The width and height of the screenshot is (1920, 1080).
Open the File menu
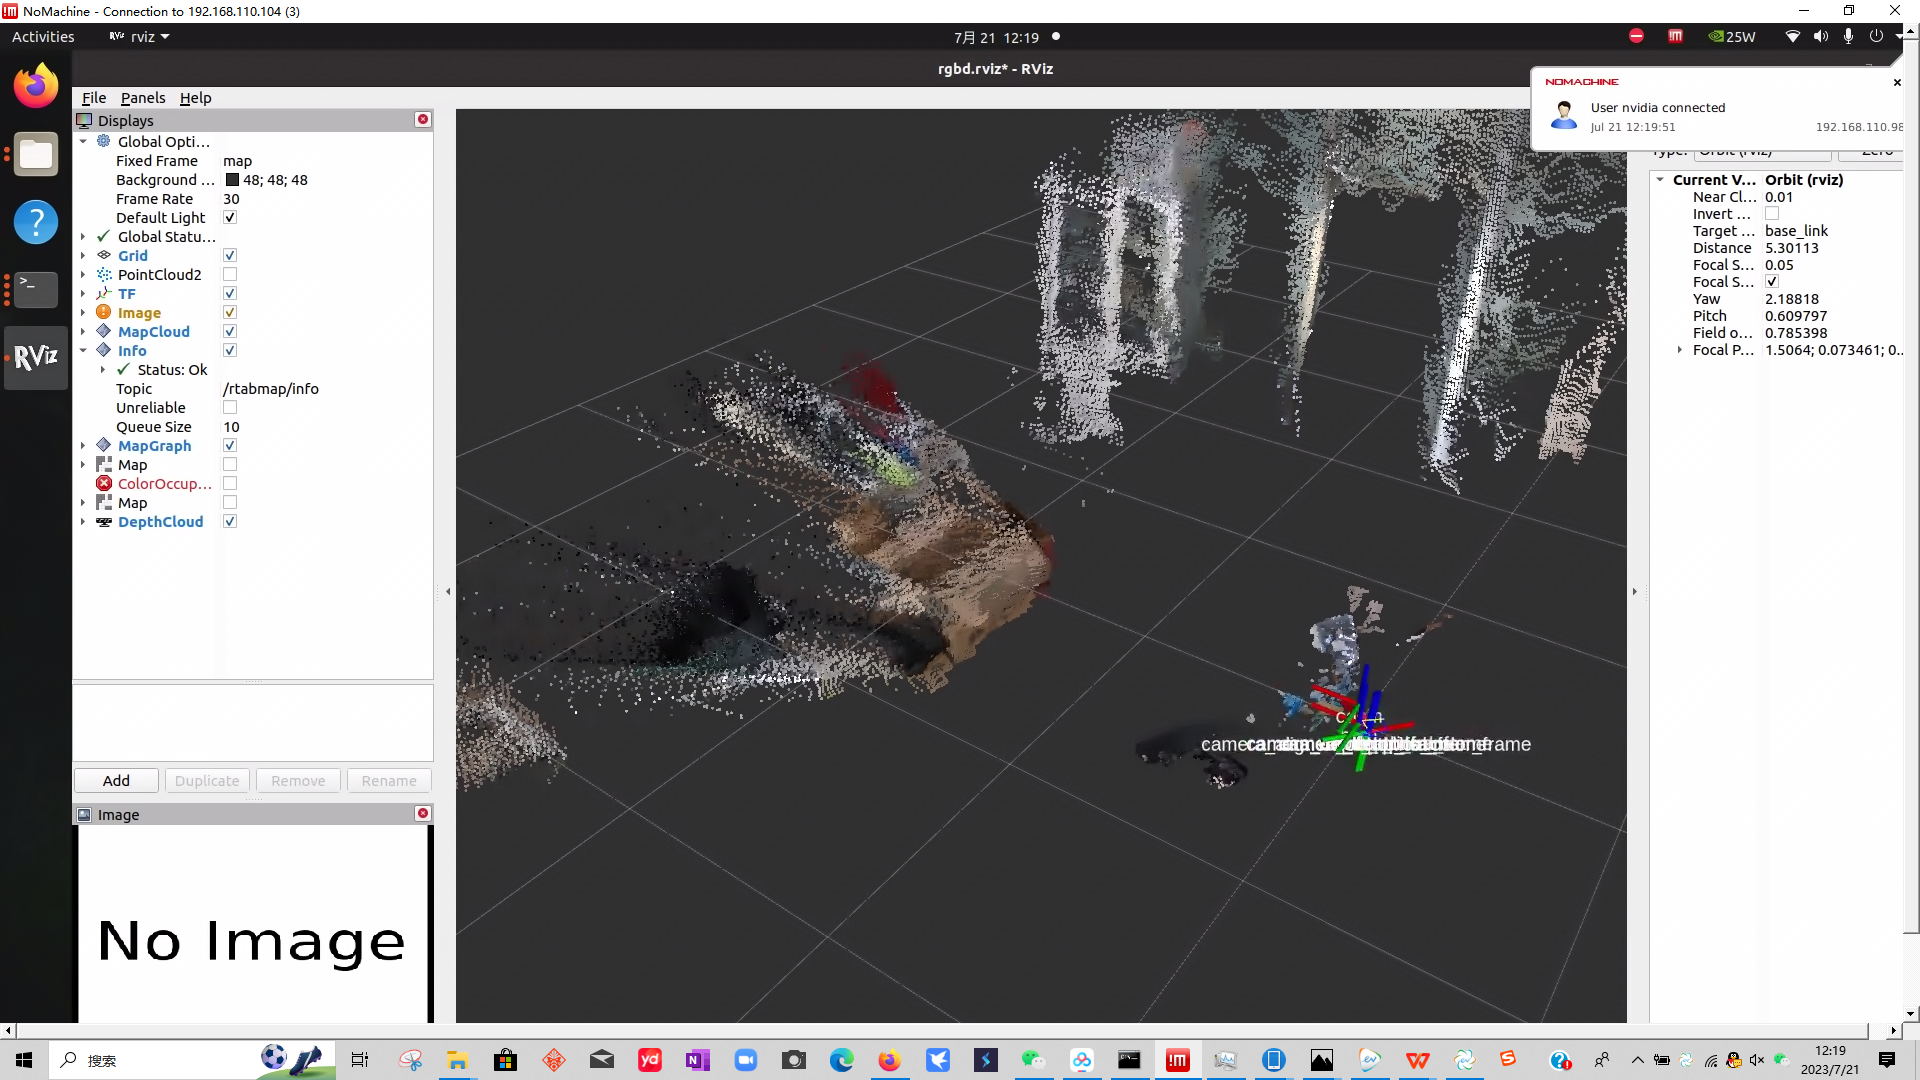pos(93,98)
